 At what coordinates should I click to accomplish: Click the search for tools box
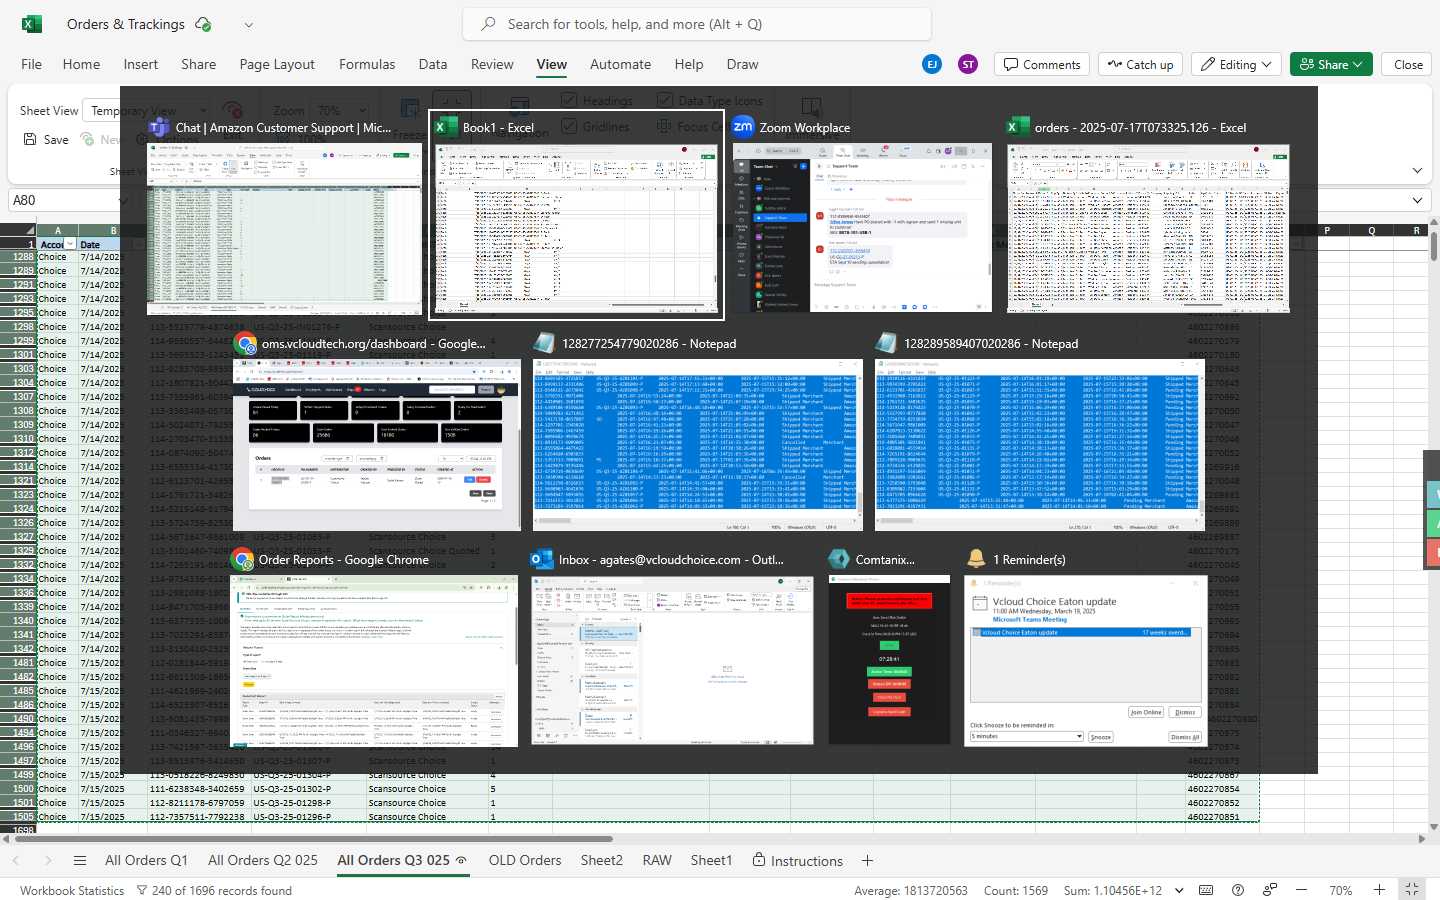click(697, 24)
